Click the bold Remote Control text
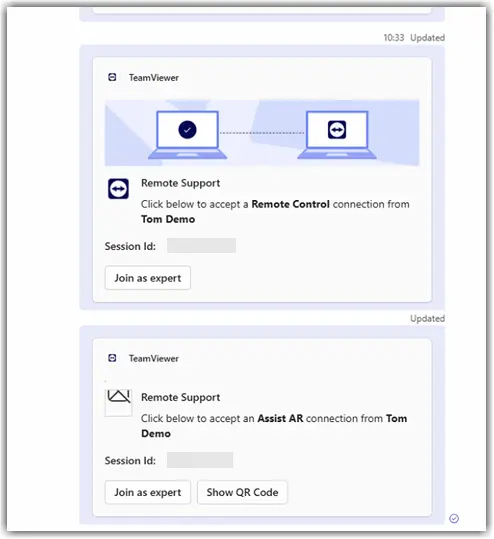The image size is (494, 539). [290, 204]
